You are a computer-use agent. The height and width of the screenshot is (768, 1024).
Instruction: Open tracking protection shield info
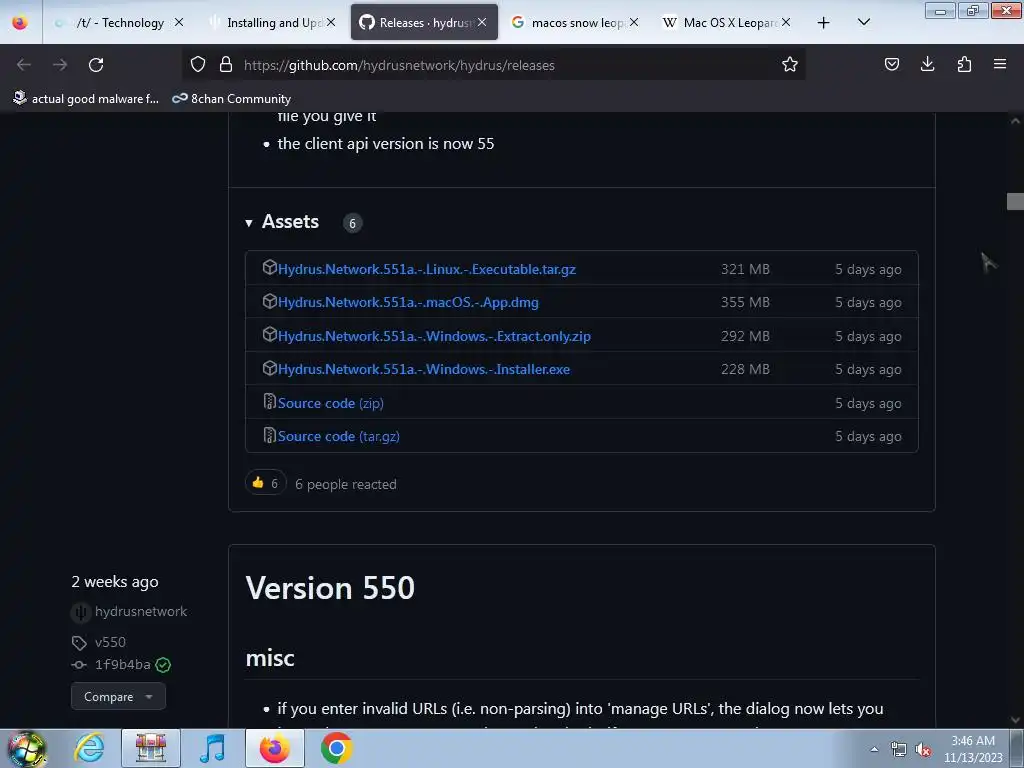click(198, 64)
